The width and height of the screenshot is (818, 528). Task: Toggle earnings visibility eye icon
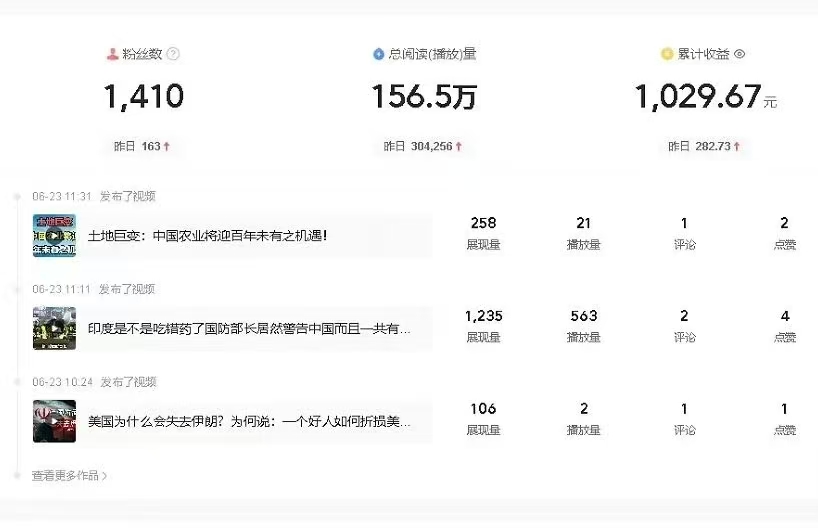pyautogui.click(x=739, y=54)
